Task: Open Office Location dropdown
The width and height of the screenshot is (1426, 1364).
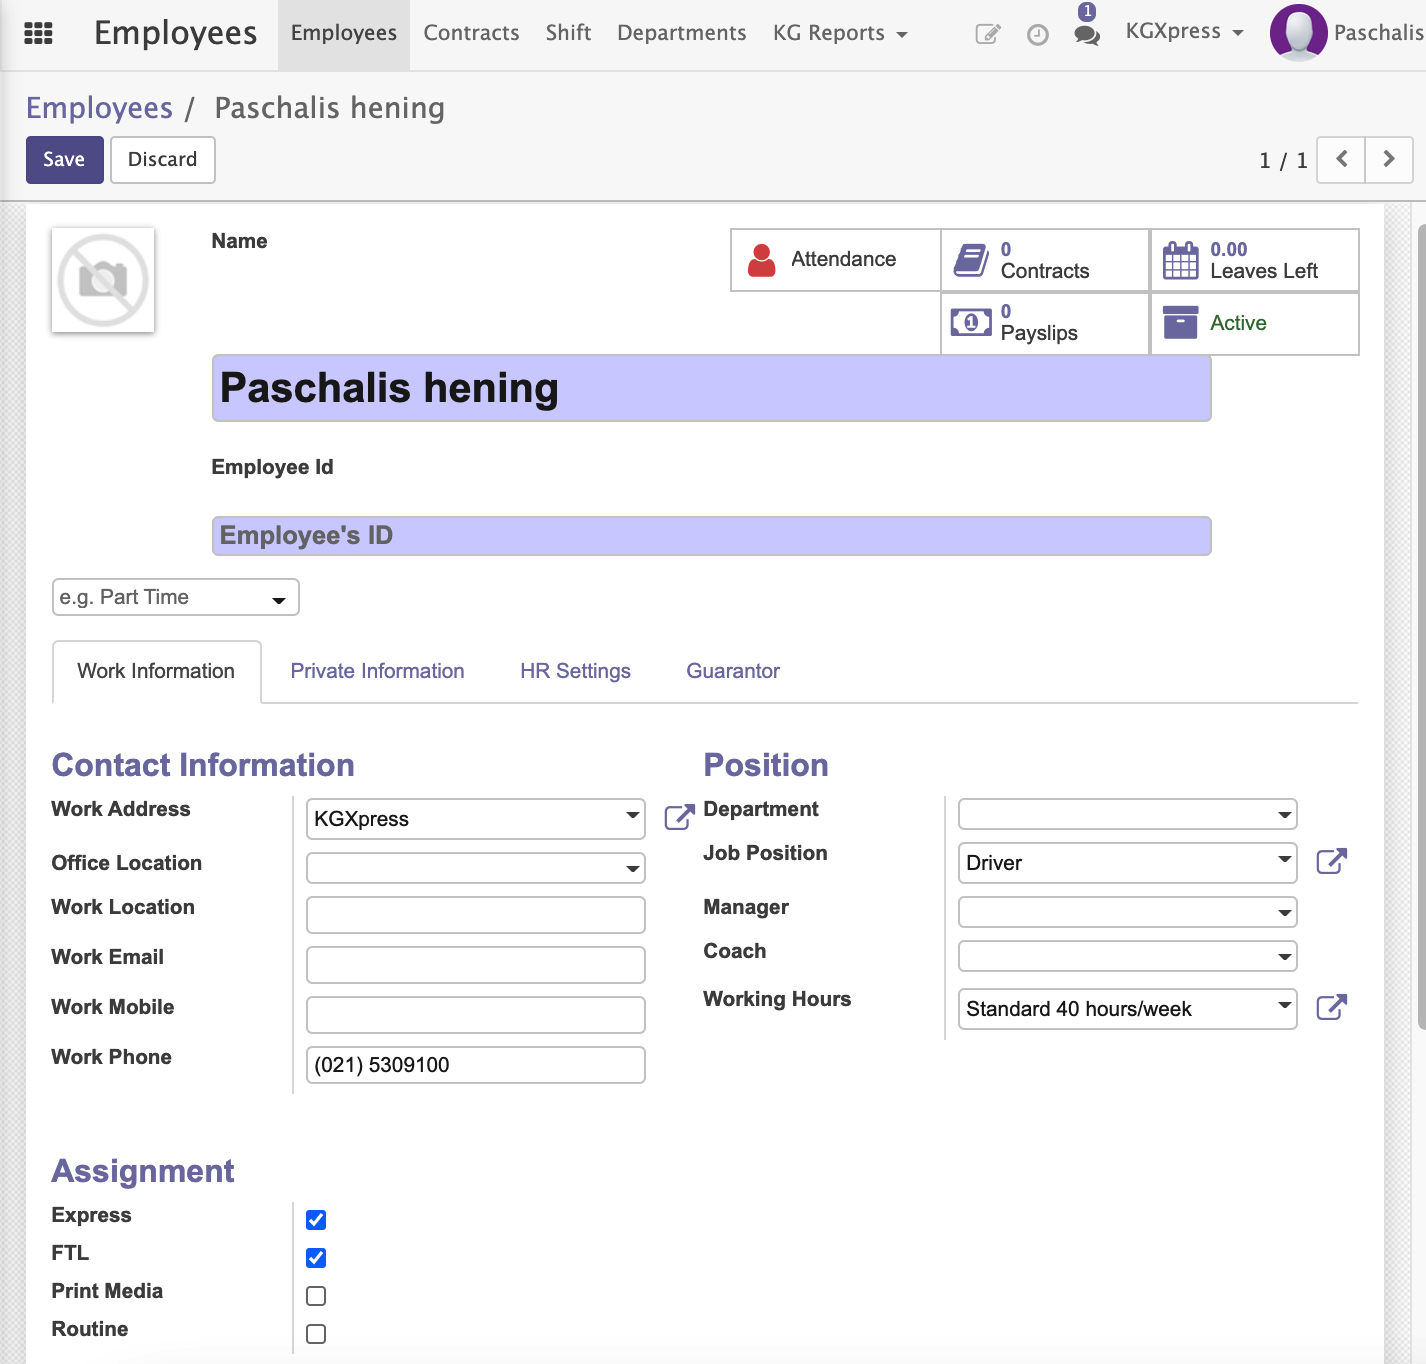Action: coord(475,868)
